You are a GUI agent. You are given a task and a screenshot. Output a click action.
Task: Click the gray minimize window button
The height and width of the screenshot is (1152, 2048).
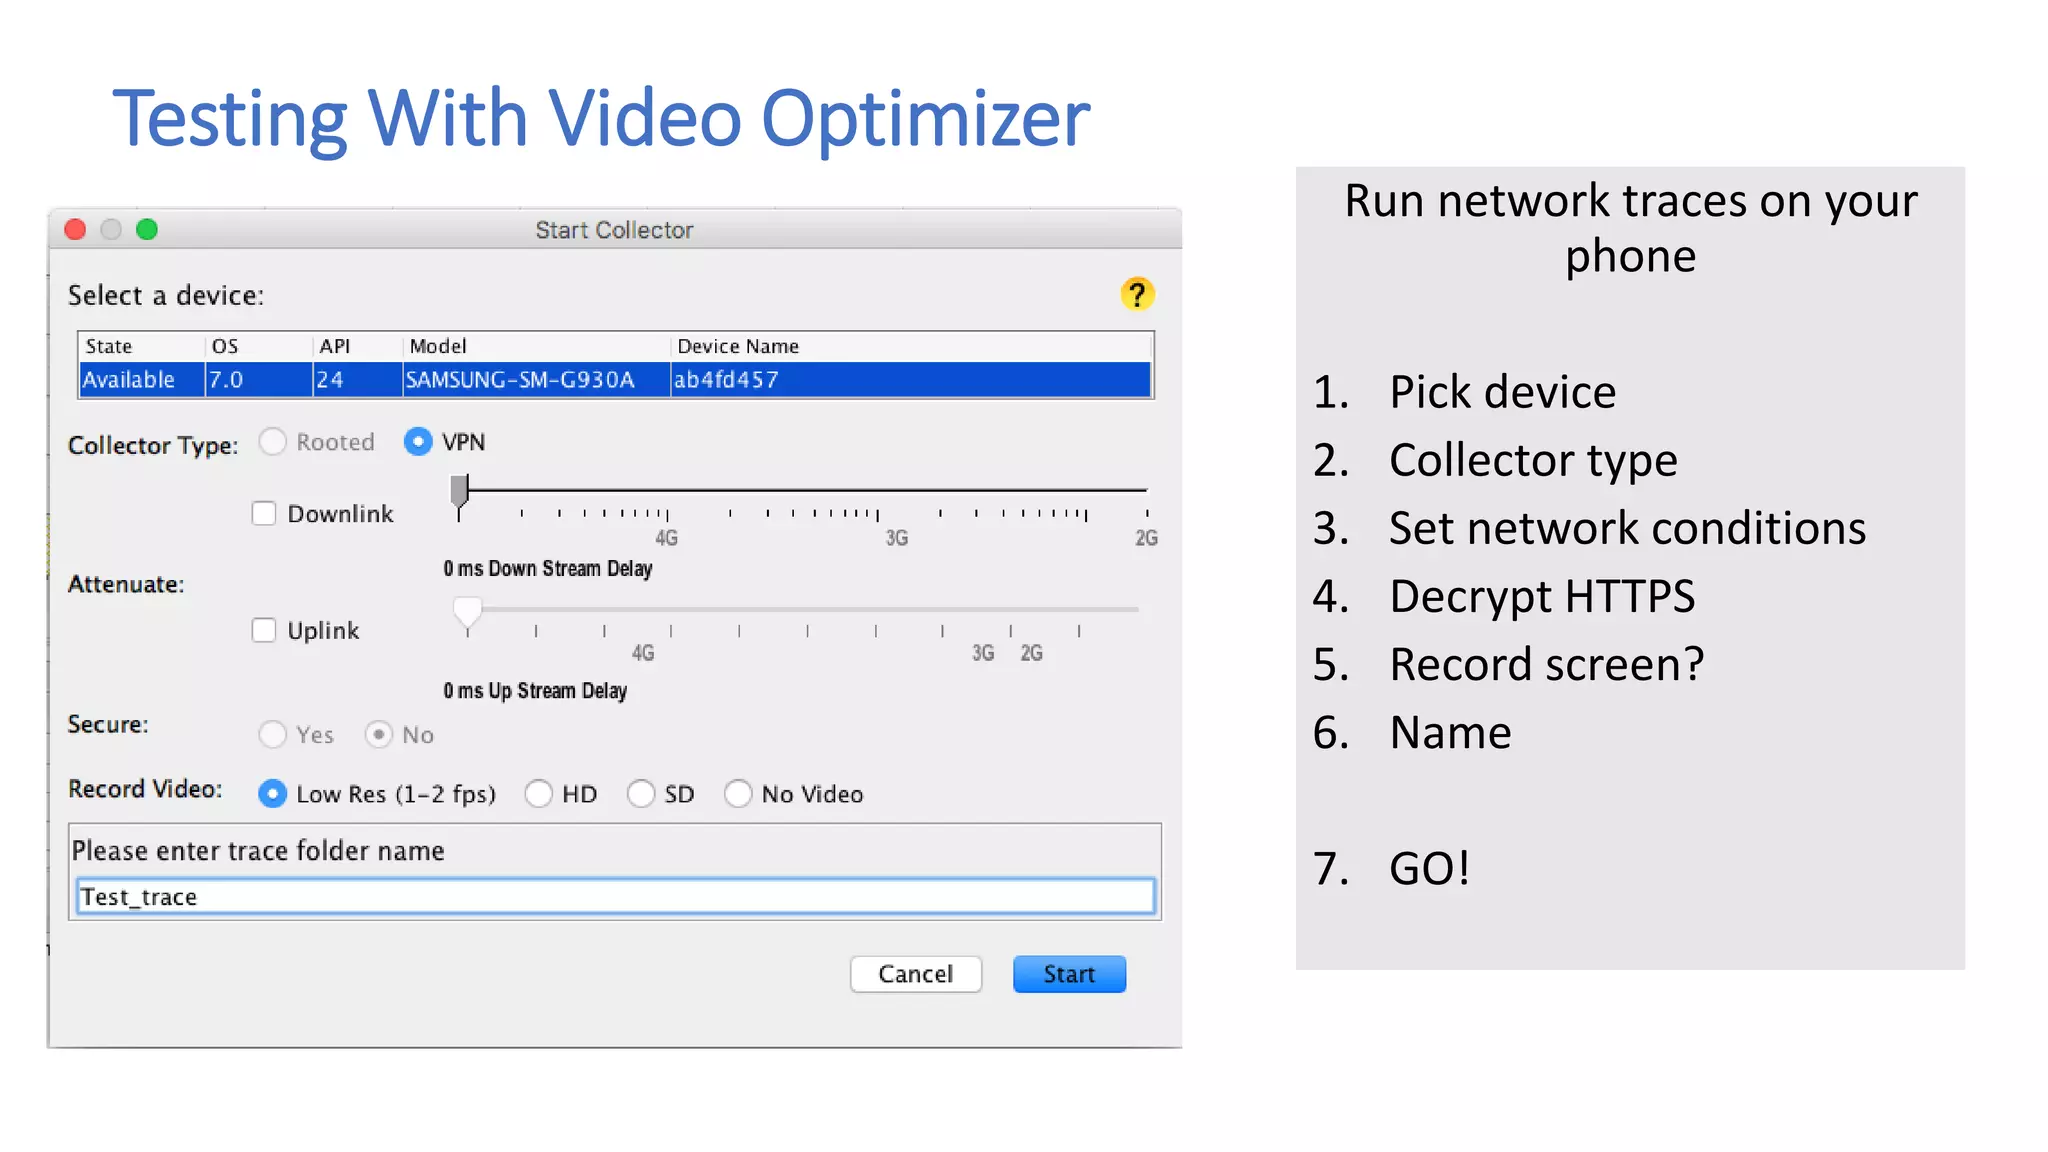(111, 230)
